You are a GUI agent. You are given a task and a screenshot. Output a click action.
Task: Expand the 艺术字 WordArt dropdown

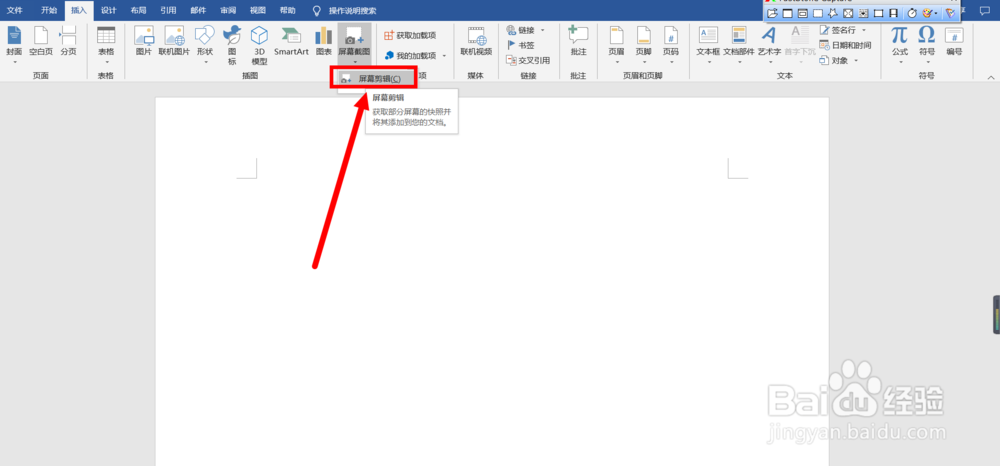coord(770,62)
